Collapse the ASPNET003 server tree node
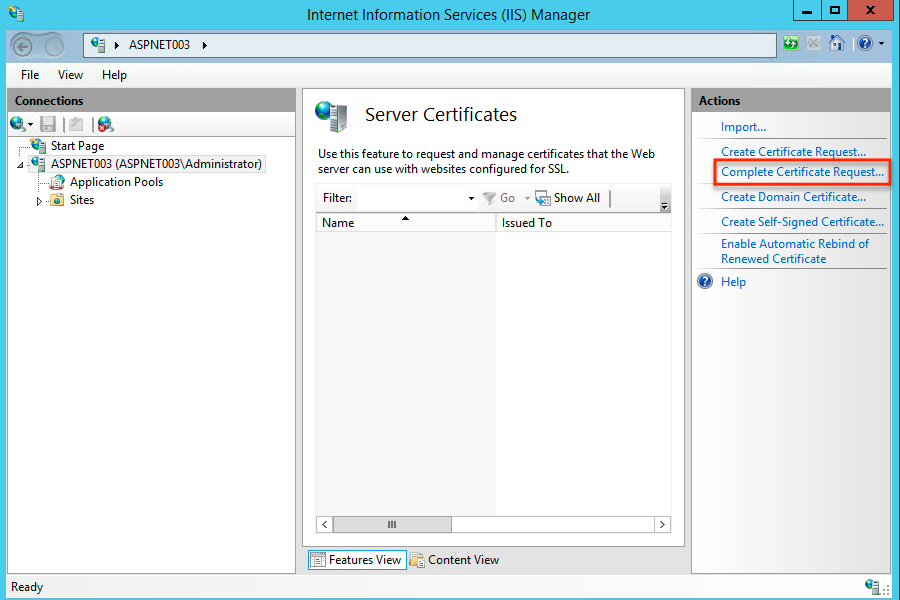The image size is (900, 600). 21,165
